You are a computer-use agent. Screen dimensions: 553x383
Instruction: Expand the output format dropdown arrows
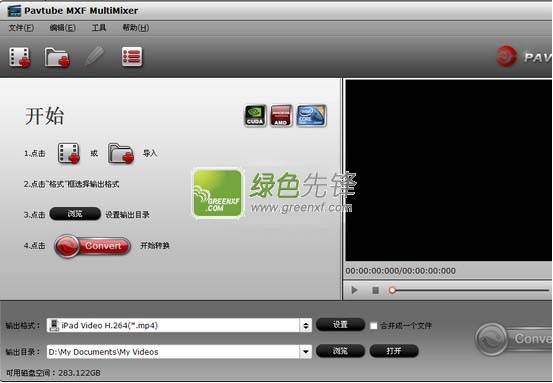pos(305,325)
